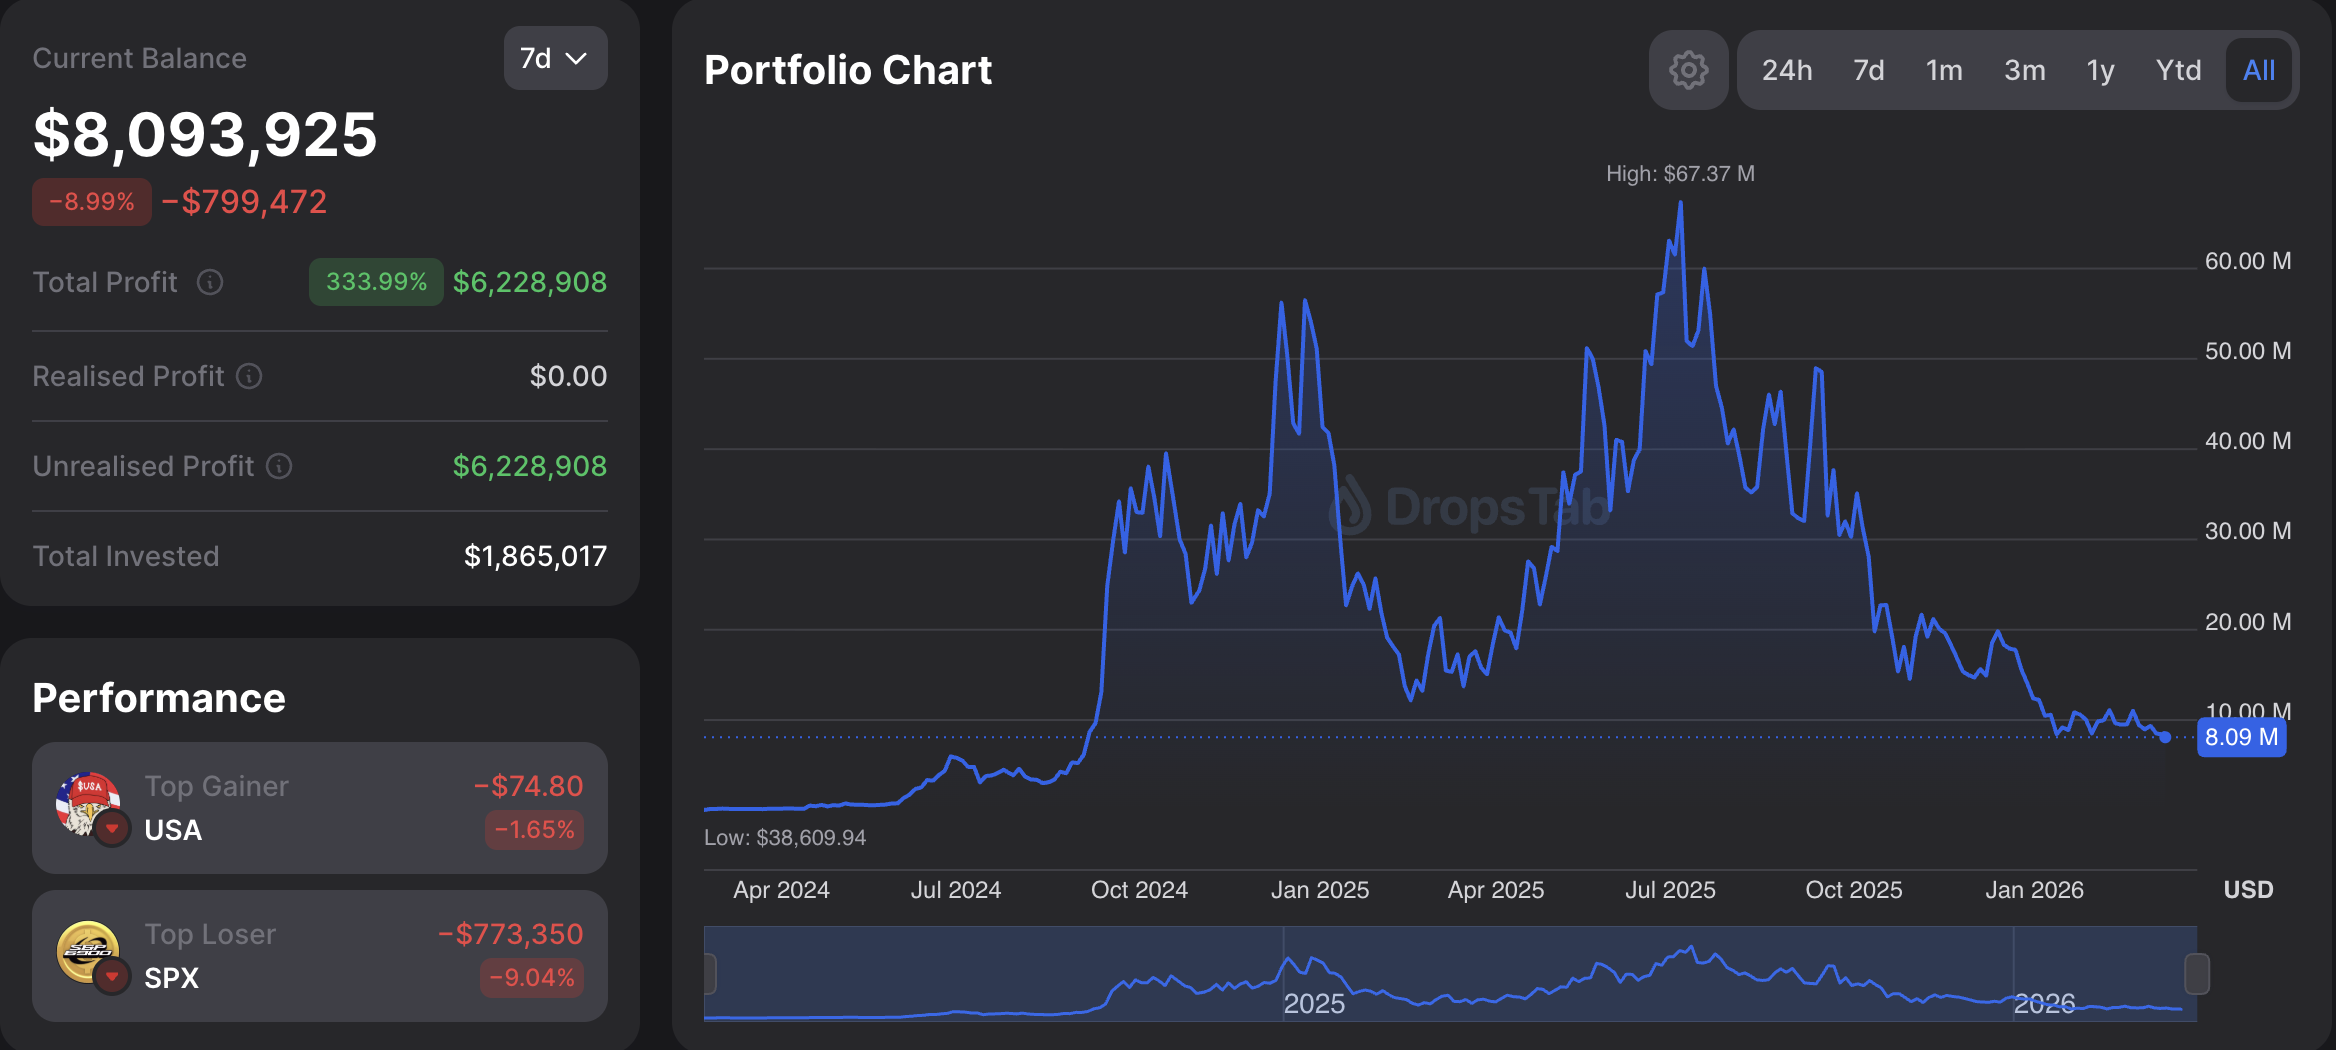Open the chart settings gear icon
2336x1050 pixels.
coord(1688,70)
